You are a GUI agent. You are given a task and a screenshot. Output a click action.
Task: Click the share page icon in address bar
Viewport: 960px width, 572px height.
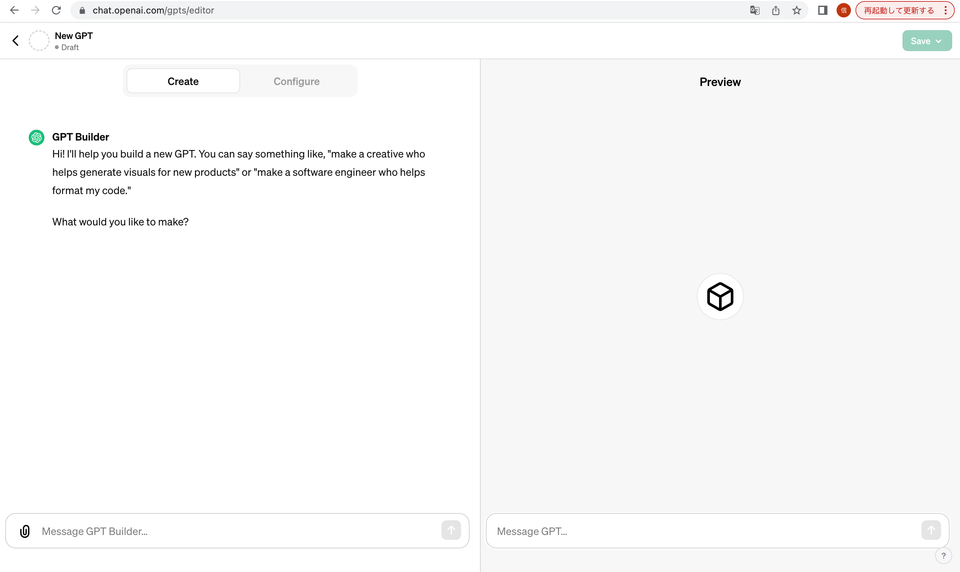[x=776, y=10]
